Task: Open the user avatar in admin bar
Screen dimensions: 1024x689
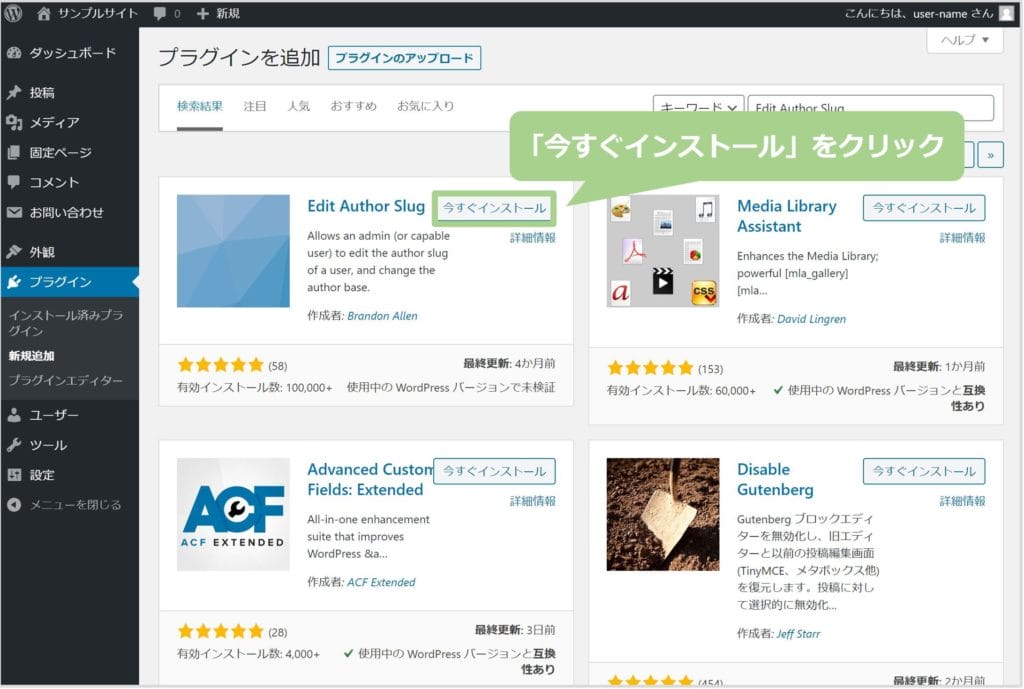Action: tap(1006, 13)
